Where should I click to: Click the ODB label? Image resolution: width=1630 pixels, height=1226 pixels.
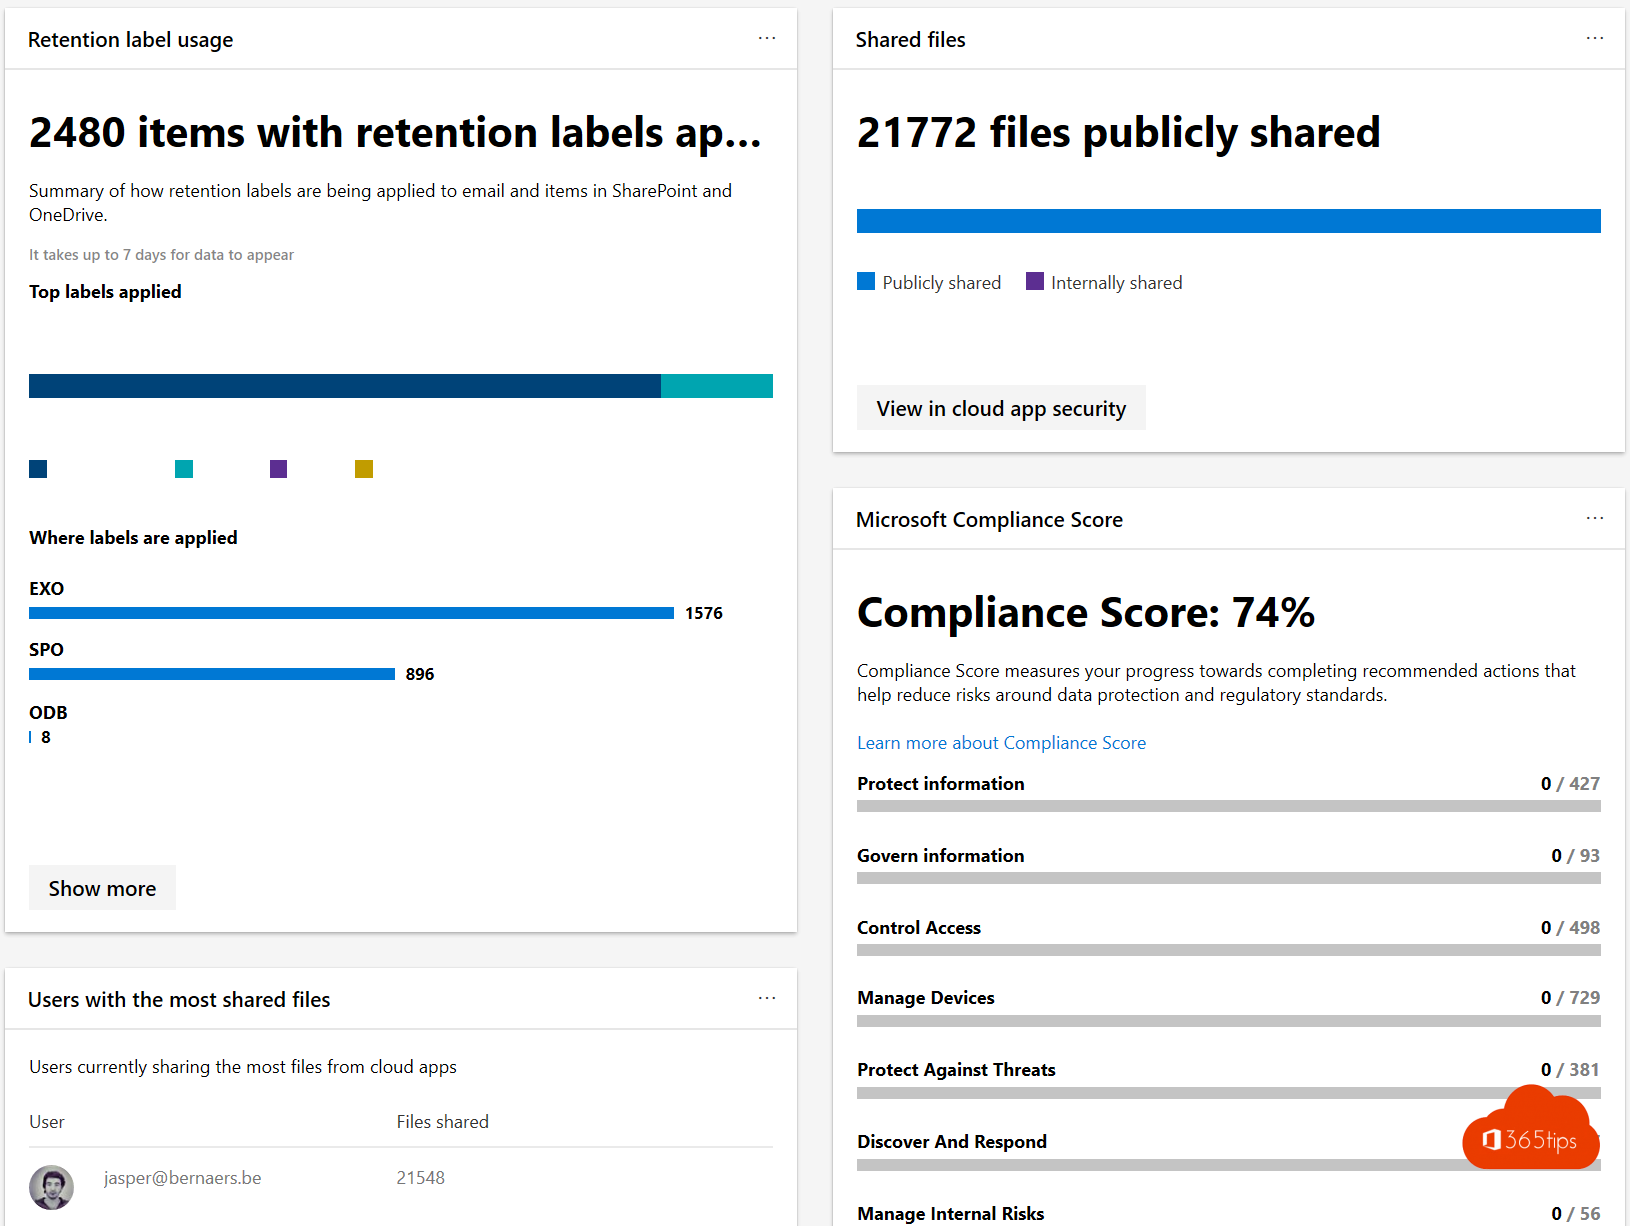48,713
